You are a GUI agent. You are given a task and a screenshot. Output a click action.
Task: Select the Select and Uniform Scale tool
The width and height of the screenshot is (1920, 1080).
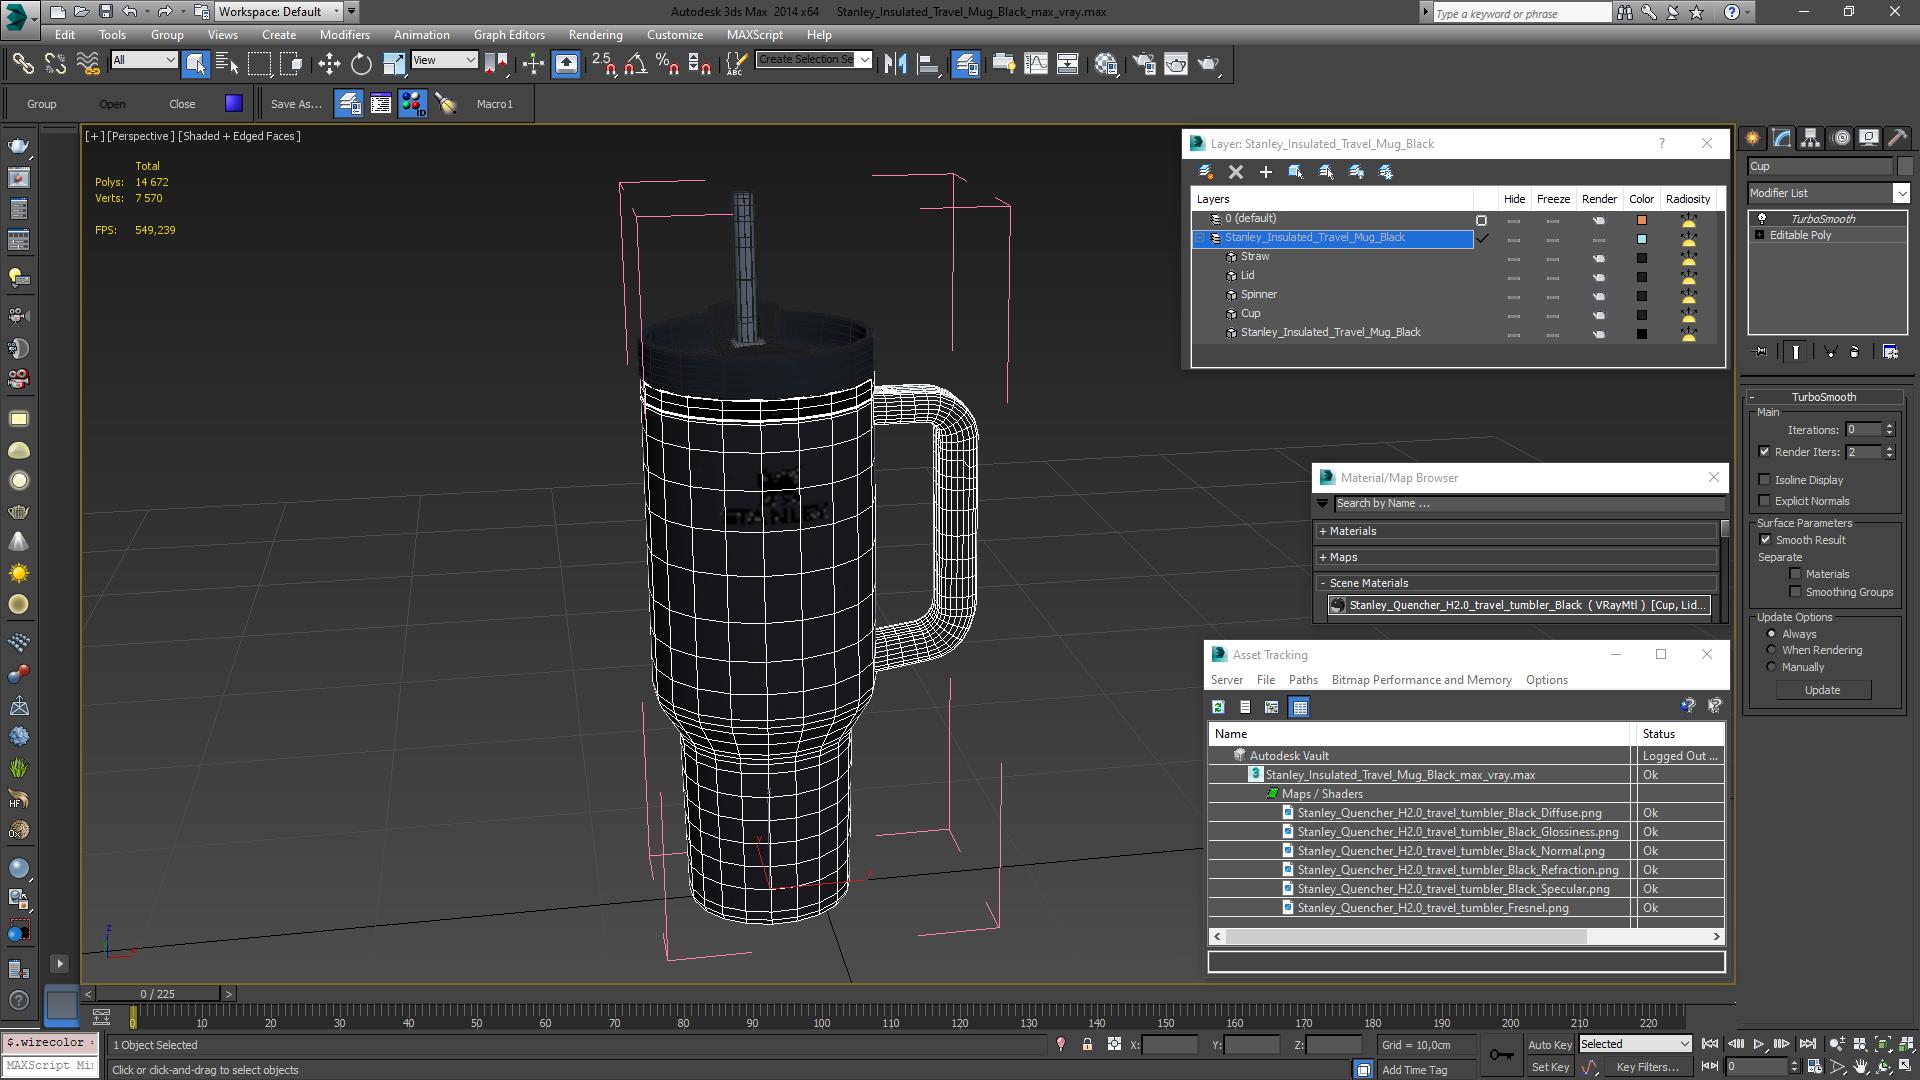pos(394,64)
